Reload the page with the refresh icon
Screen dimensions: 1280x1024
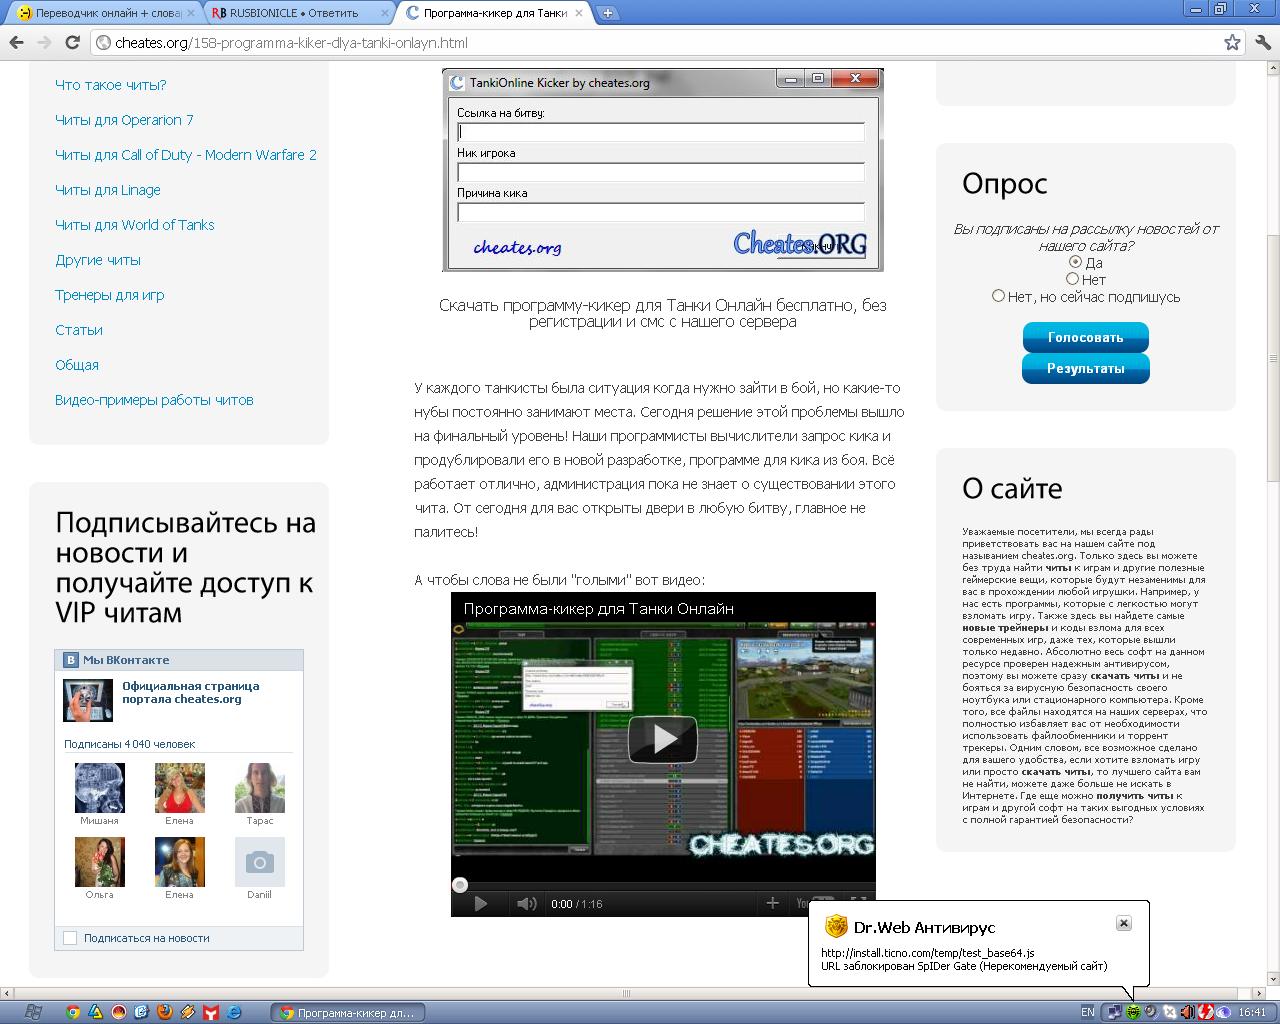coord(72,42)
